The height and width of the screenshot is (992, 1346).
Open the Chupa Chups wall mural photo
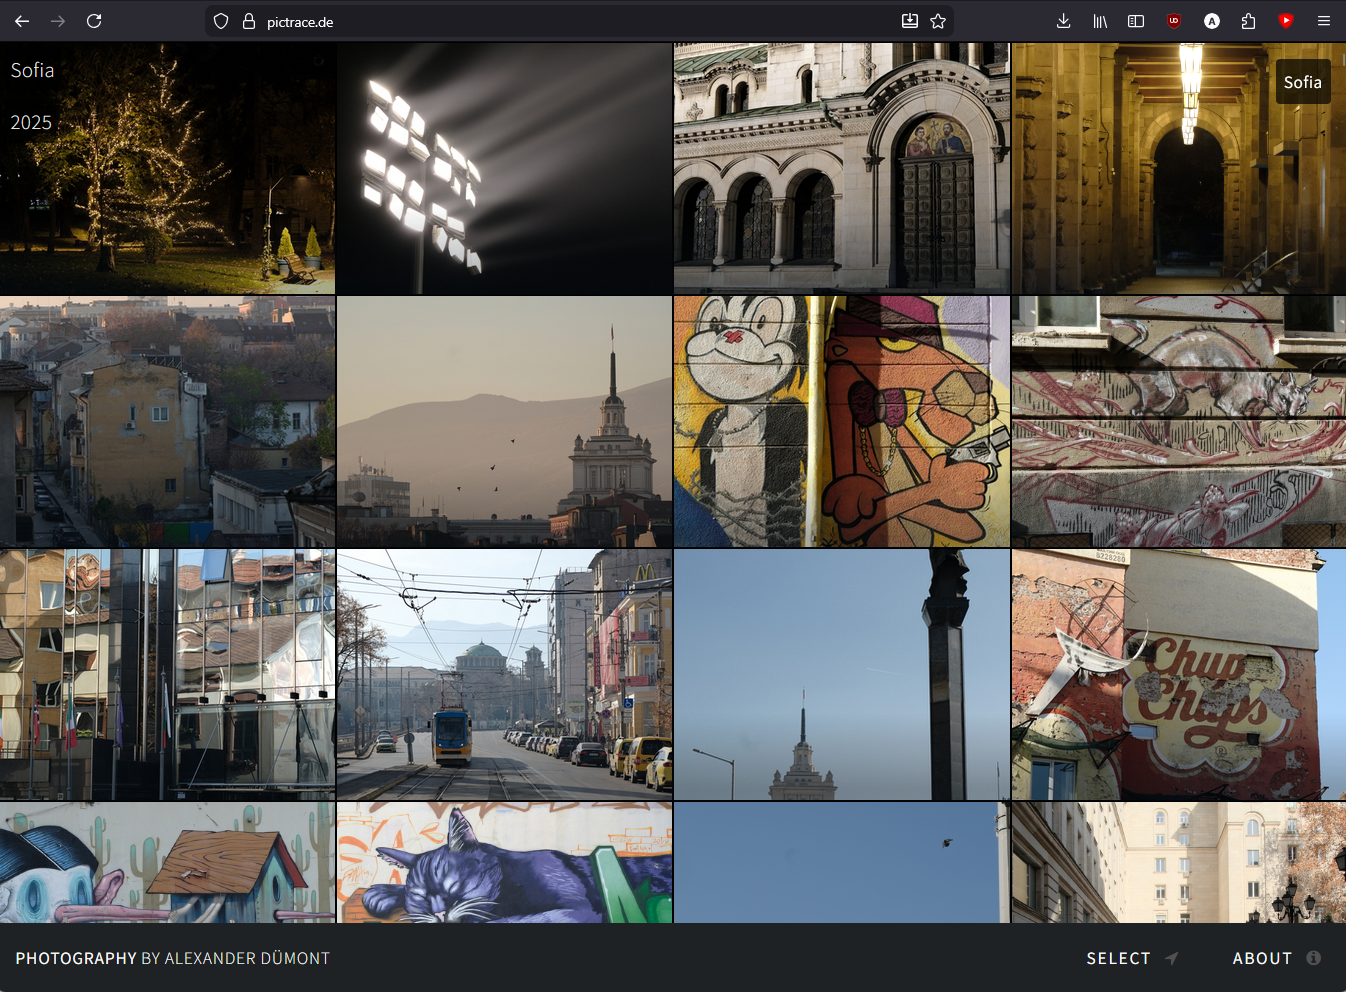(1178, 674)
